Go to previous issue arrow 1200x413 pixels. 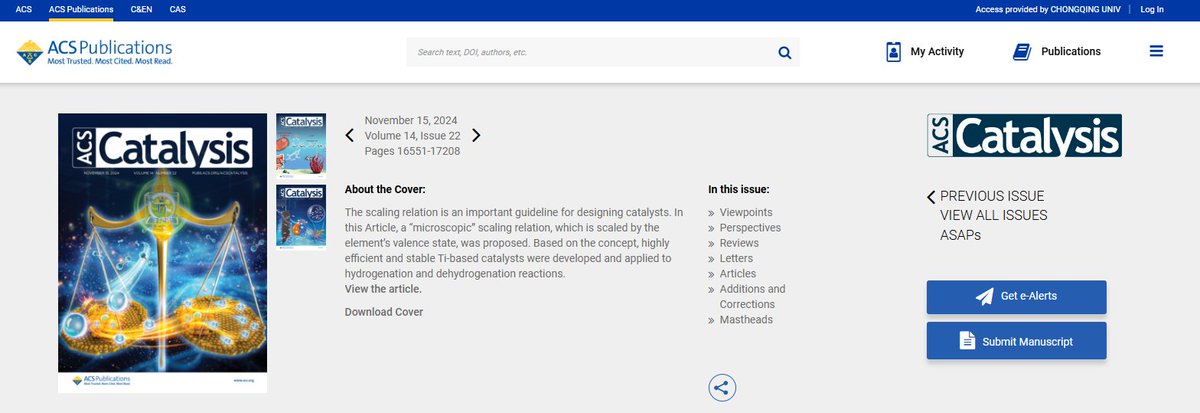pyautogui.click(x=349, y=135)
